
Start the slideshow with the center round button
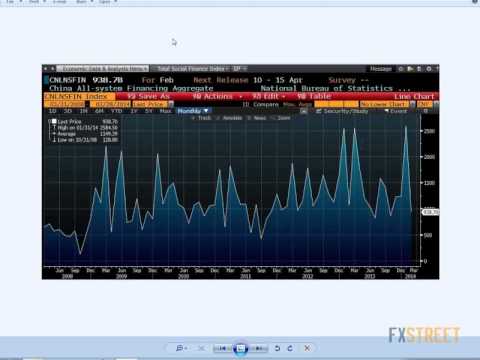[x=241, y=349]
